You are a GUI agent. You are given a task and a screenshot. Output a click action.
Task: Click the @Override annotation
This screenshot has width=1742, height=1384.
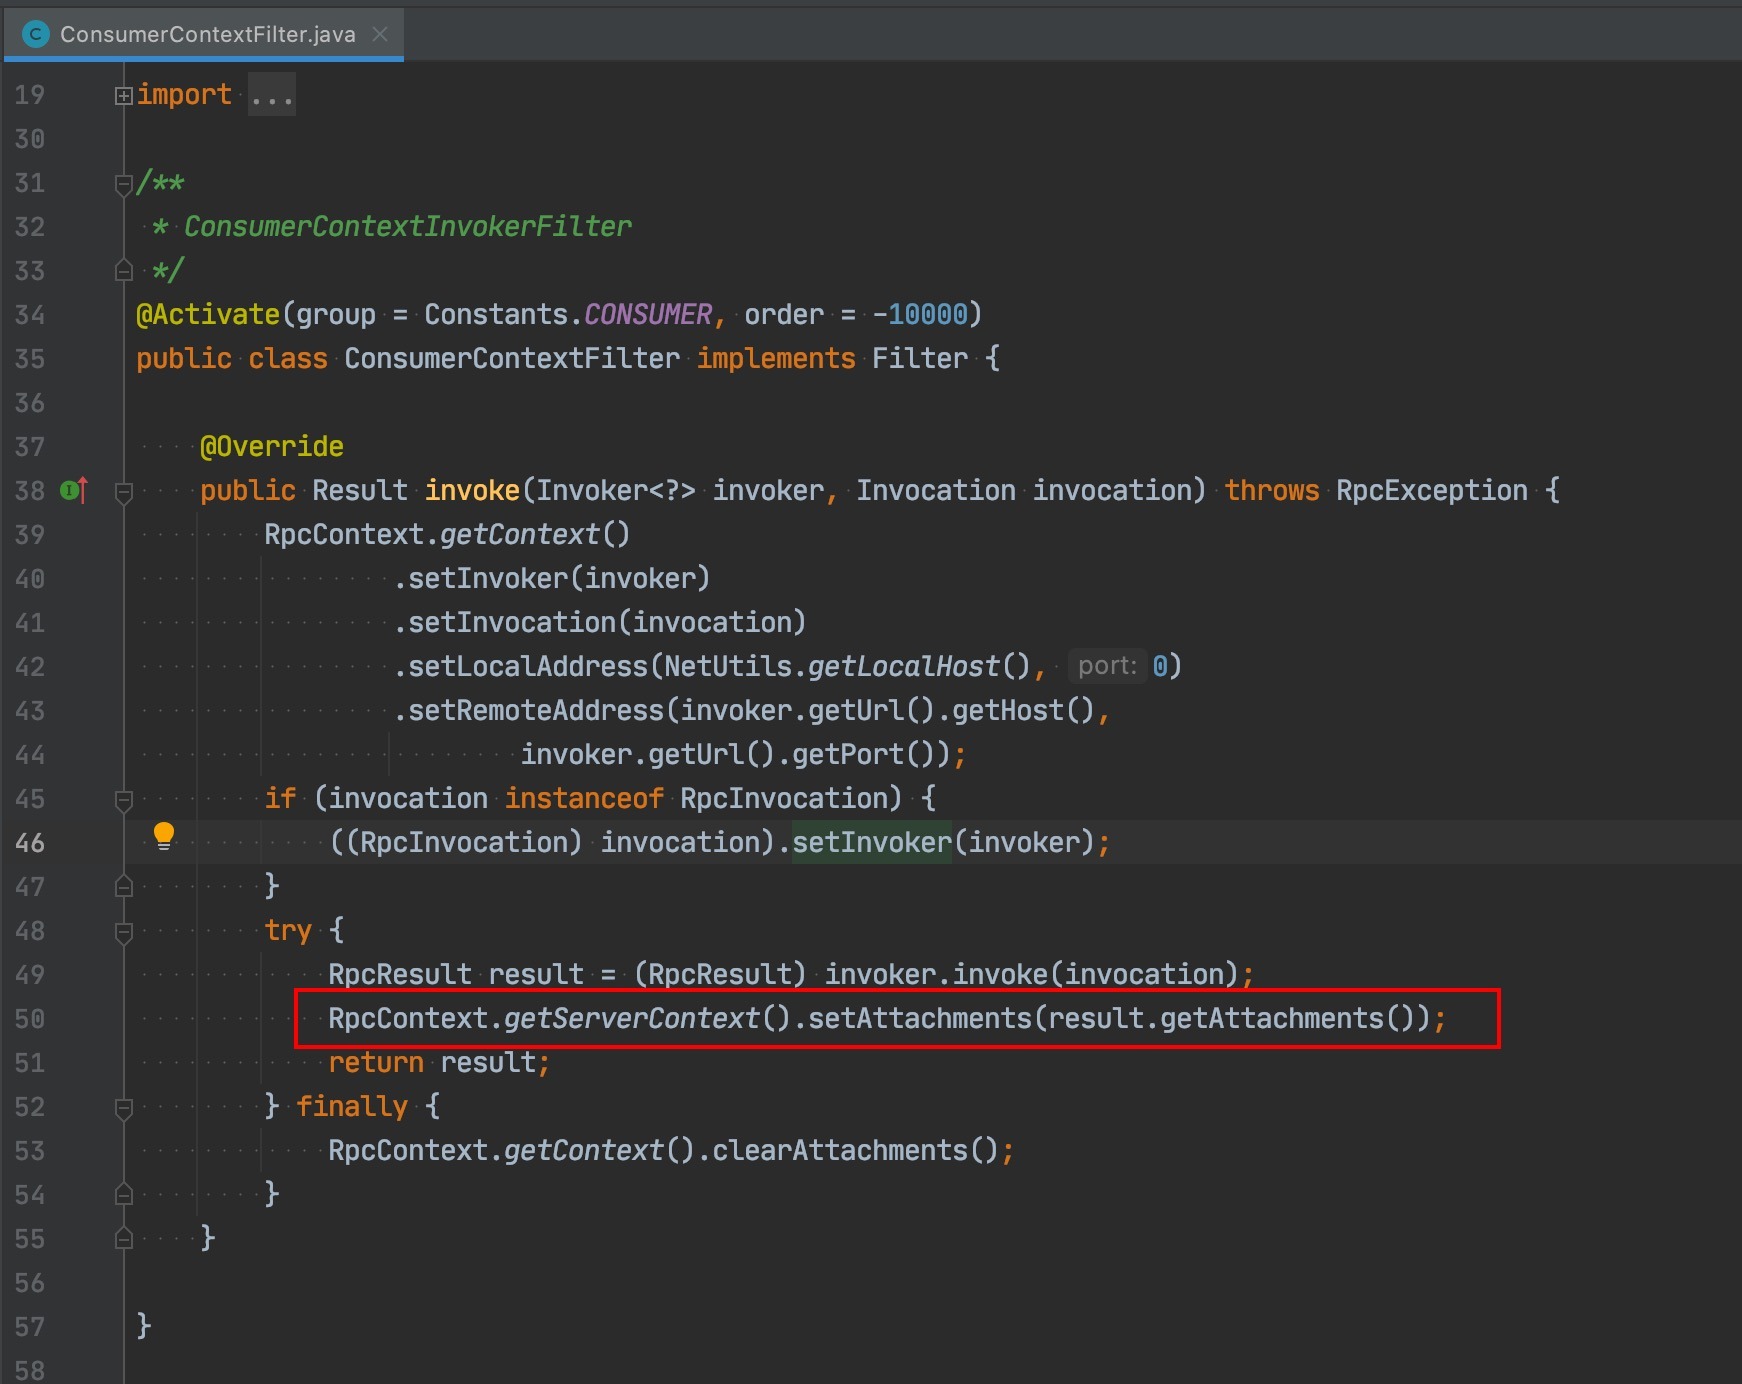pos(271,446)
